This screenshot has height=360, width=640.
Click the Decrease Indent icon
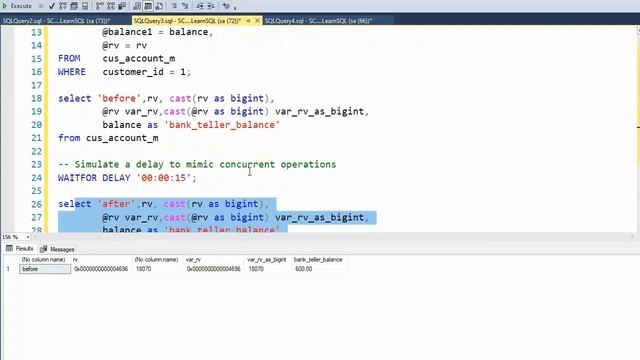coord(200,6)
